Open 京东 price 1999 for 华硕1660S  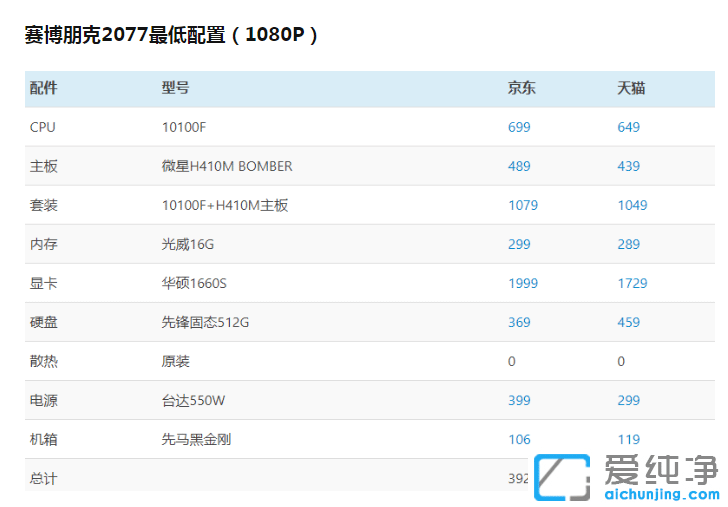(523, 283)
